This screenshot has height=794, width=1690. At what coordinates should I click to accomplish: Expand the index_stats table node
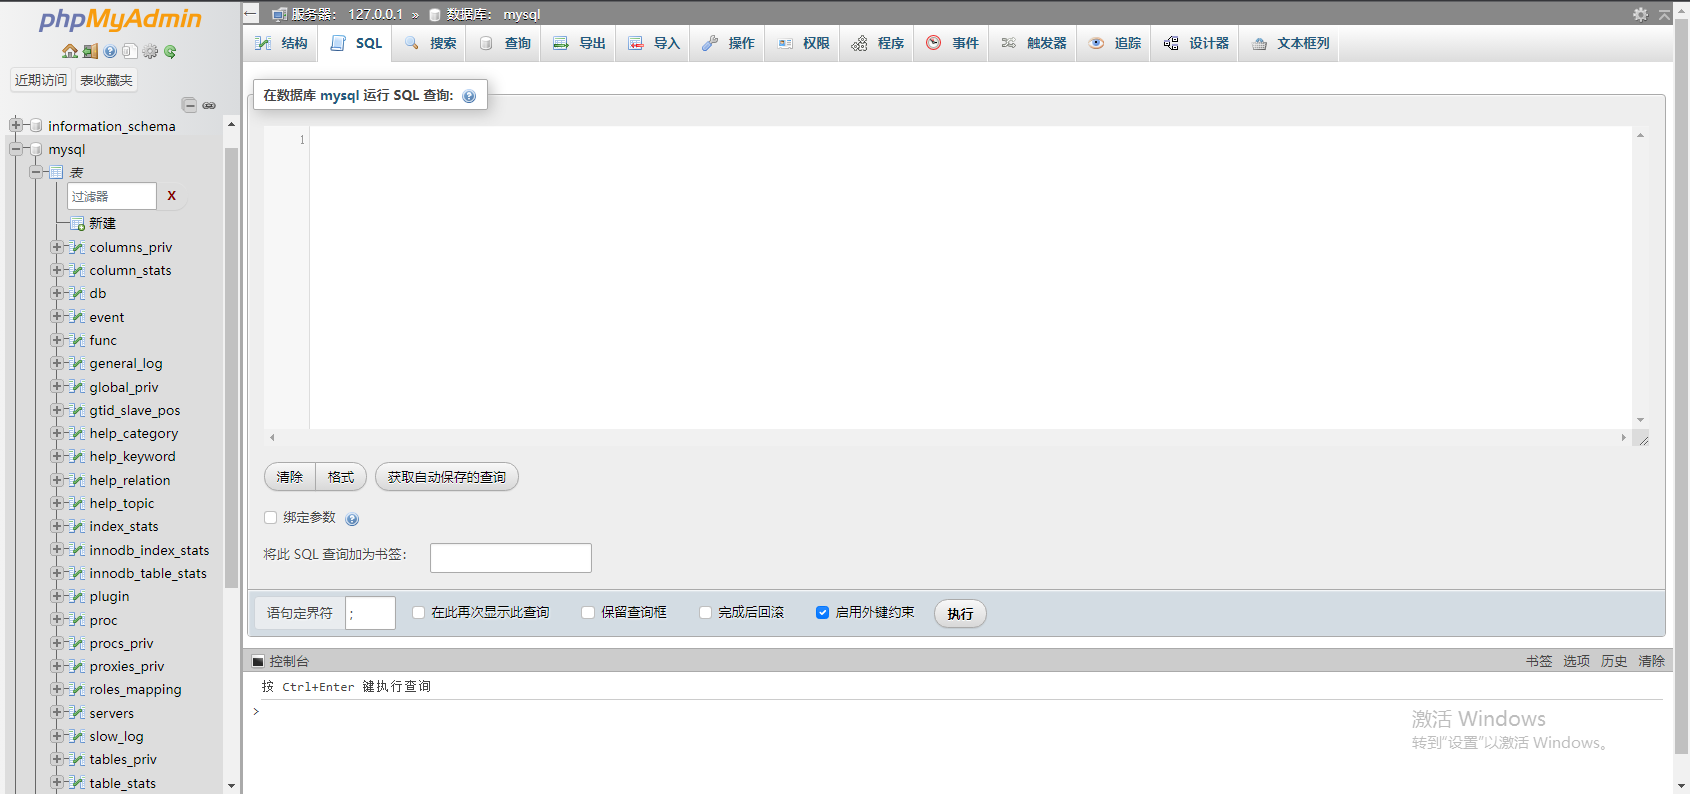57,526
